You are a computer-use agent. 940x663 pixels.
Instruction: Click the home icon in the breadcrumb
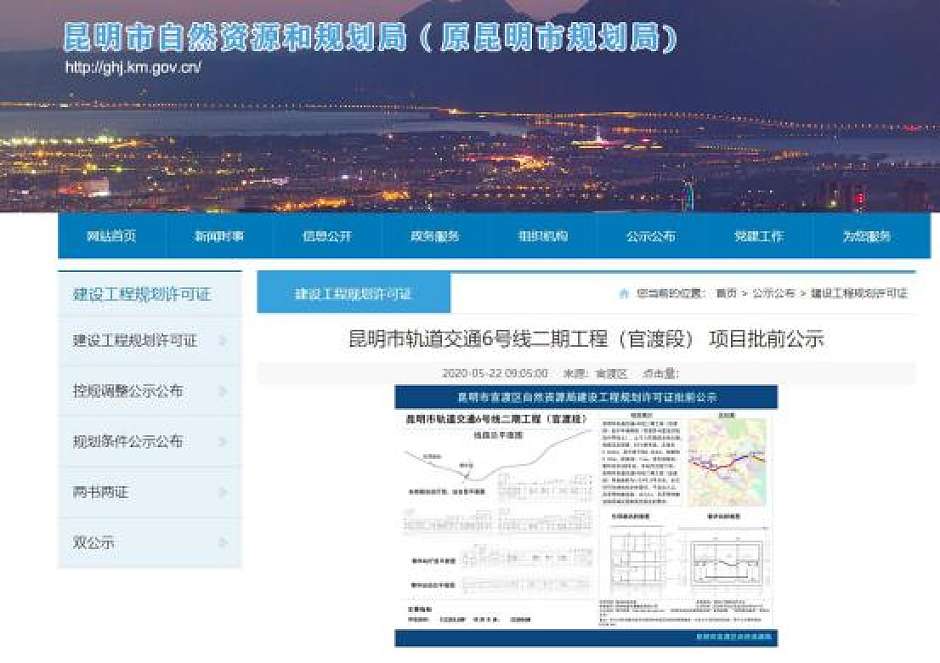624,294
